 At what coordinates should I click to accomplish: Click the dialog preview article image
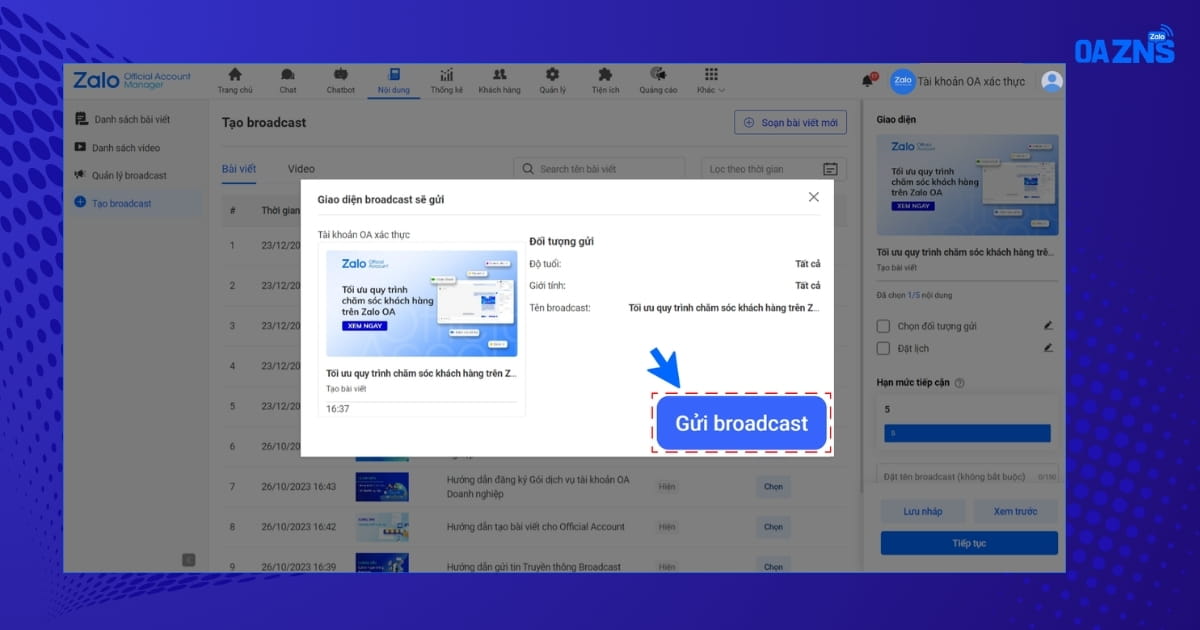click(422, 303)
